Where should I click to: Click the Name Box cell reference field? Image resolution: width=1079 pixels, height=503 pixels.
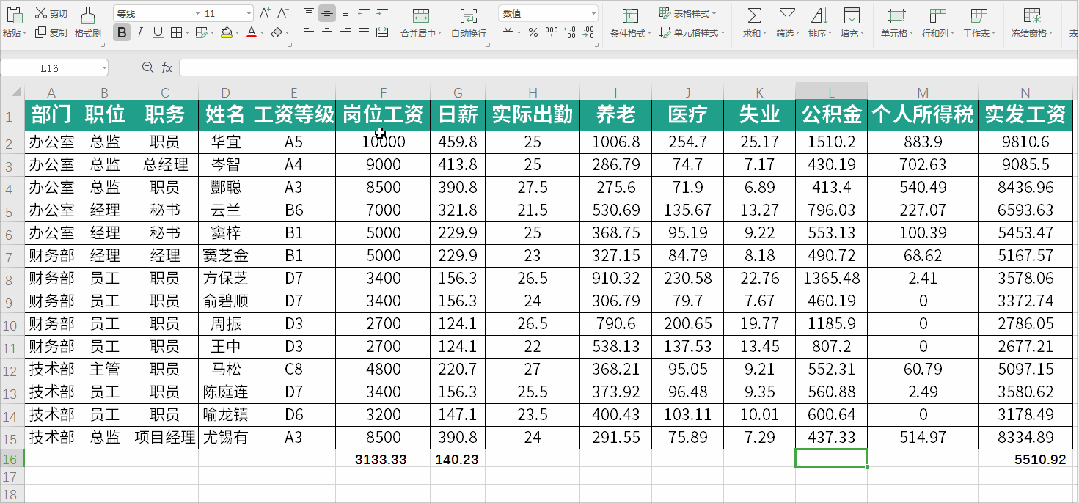50,67
